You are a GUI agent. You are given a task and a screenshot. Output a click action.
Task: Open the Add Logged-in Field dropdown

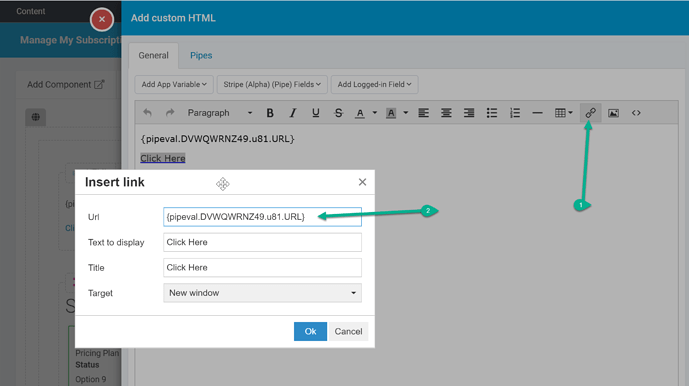click(x=374, y=84)
